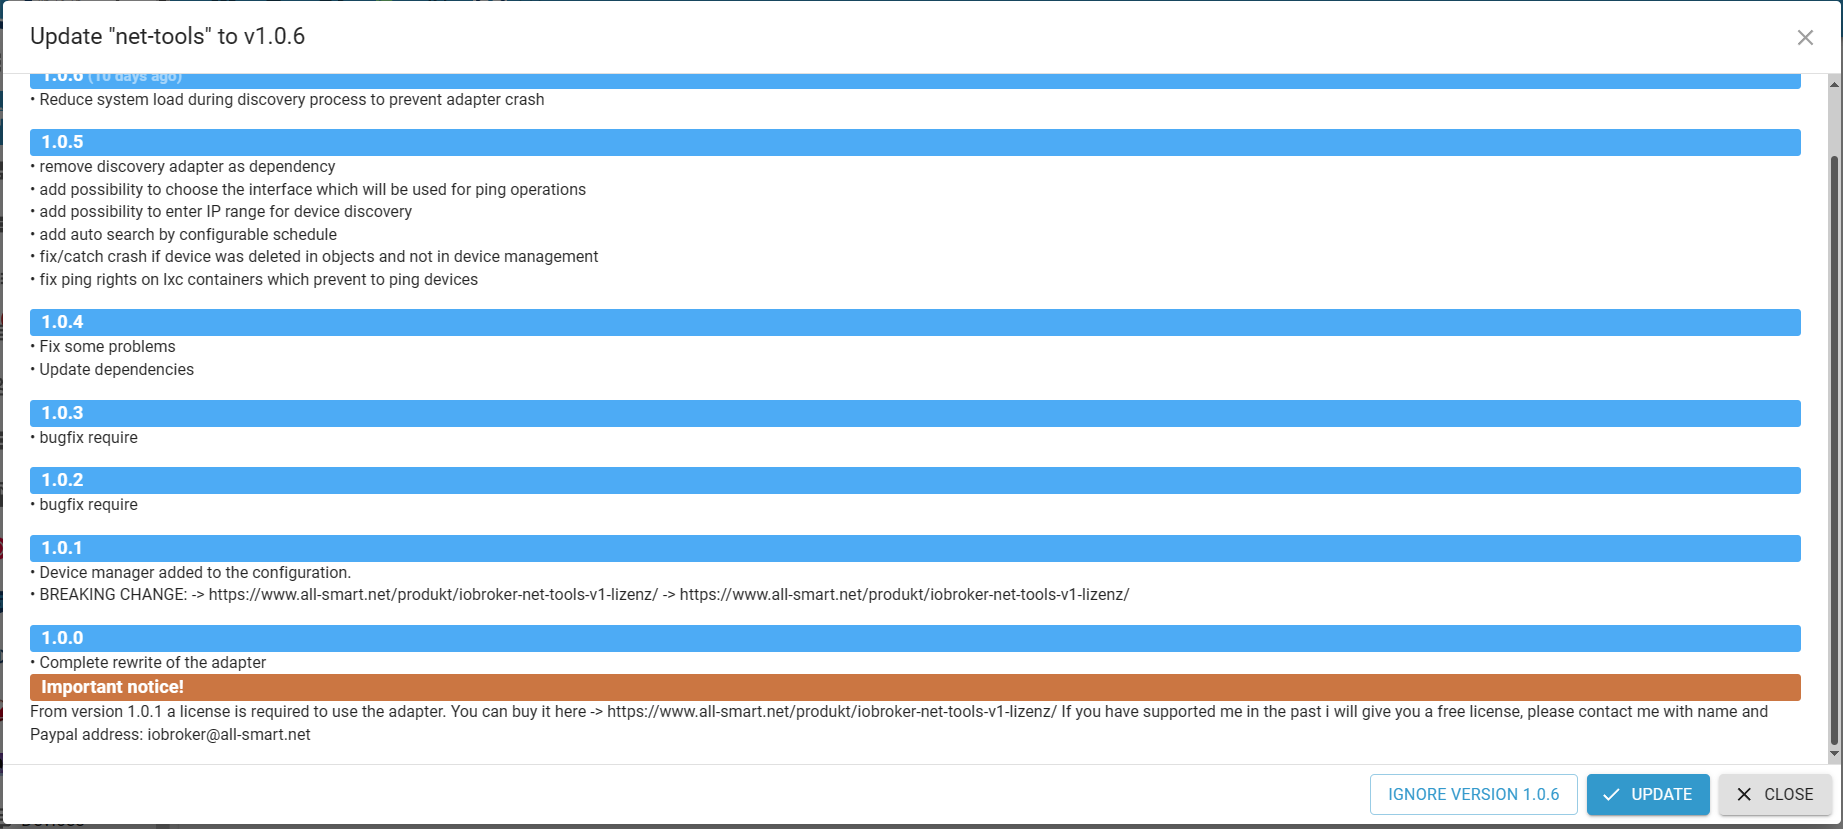Click the 1.0.5 version header

[x=915, y=142]
